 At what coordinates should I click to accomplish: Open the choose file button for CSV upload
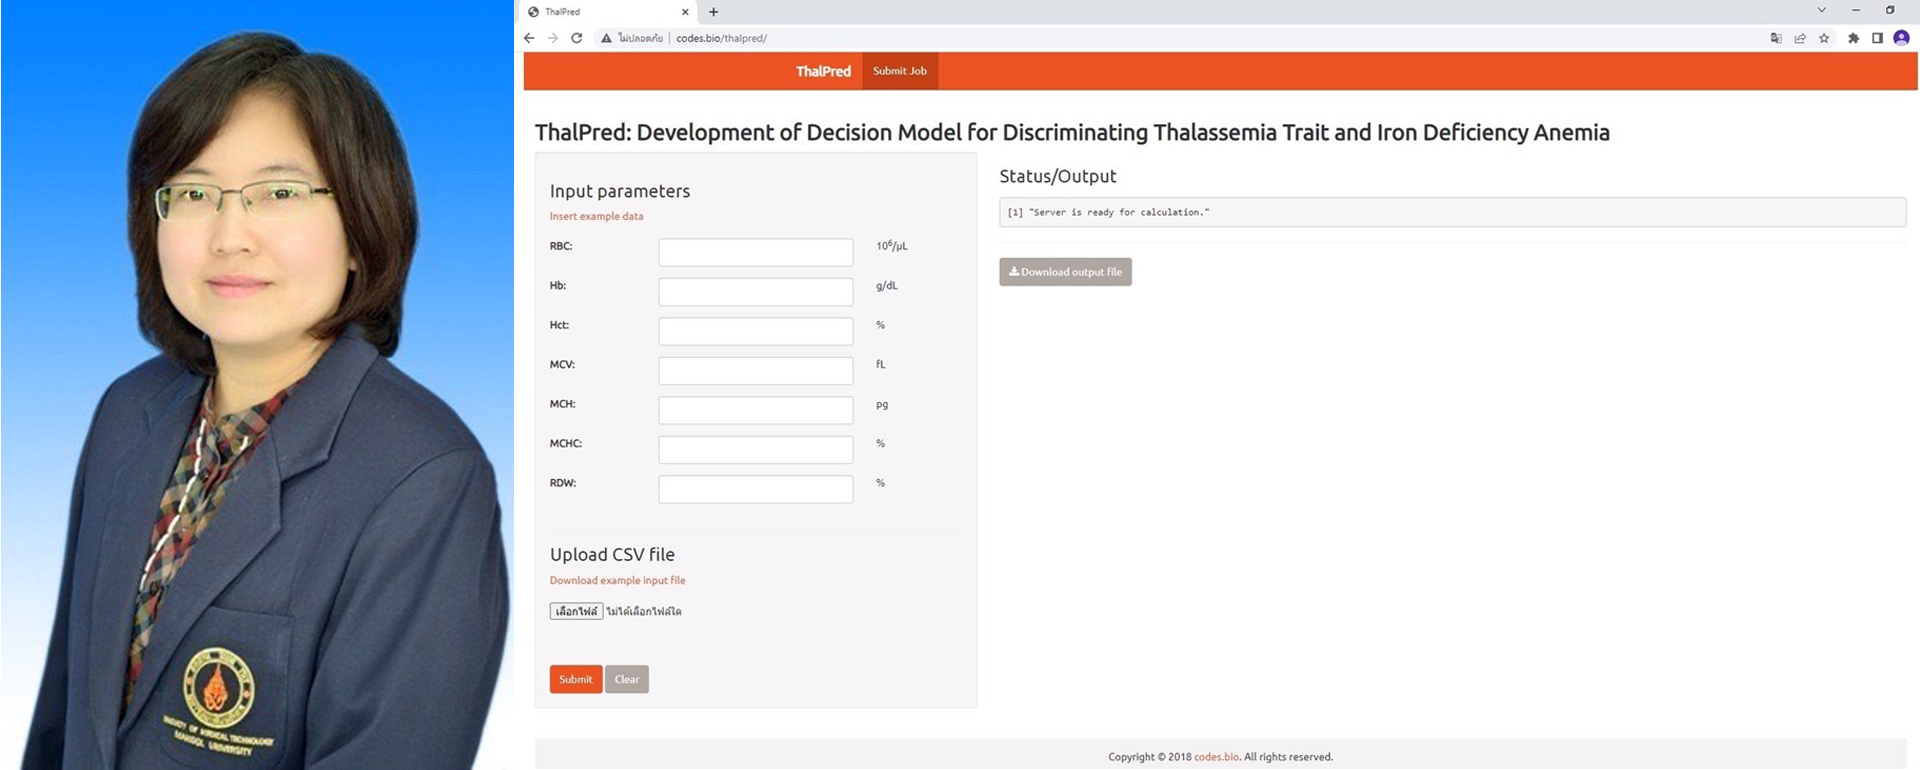coord(576,611)
